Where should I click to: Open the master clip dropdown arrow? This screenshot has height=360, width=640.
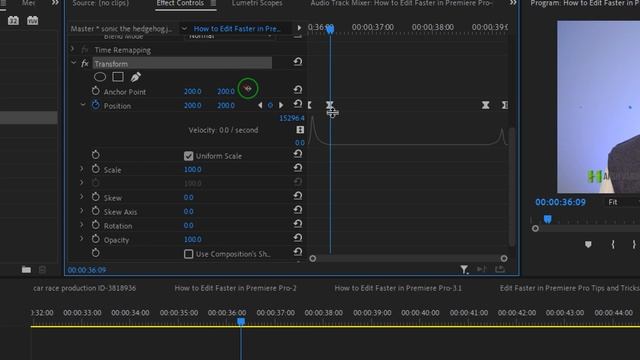coord(184,28)
